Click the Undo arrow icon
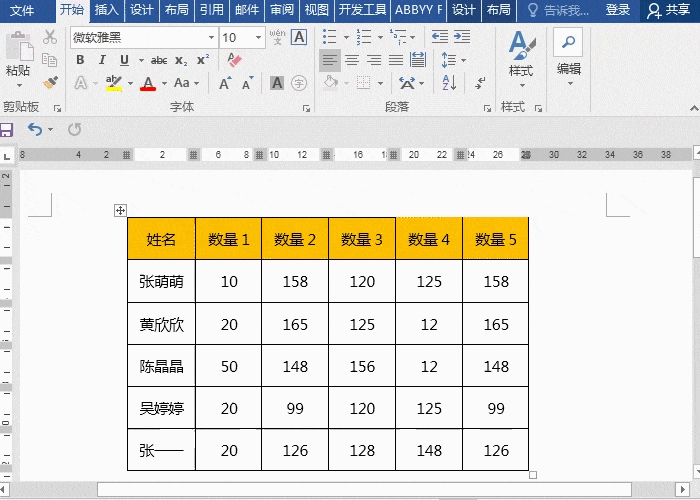 35,129
